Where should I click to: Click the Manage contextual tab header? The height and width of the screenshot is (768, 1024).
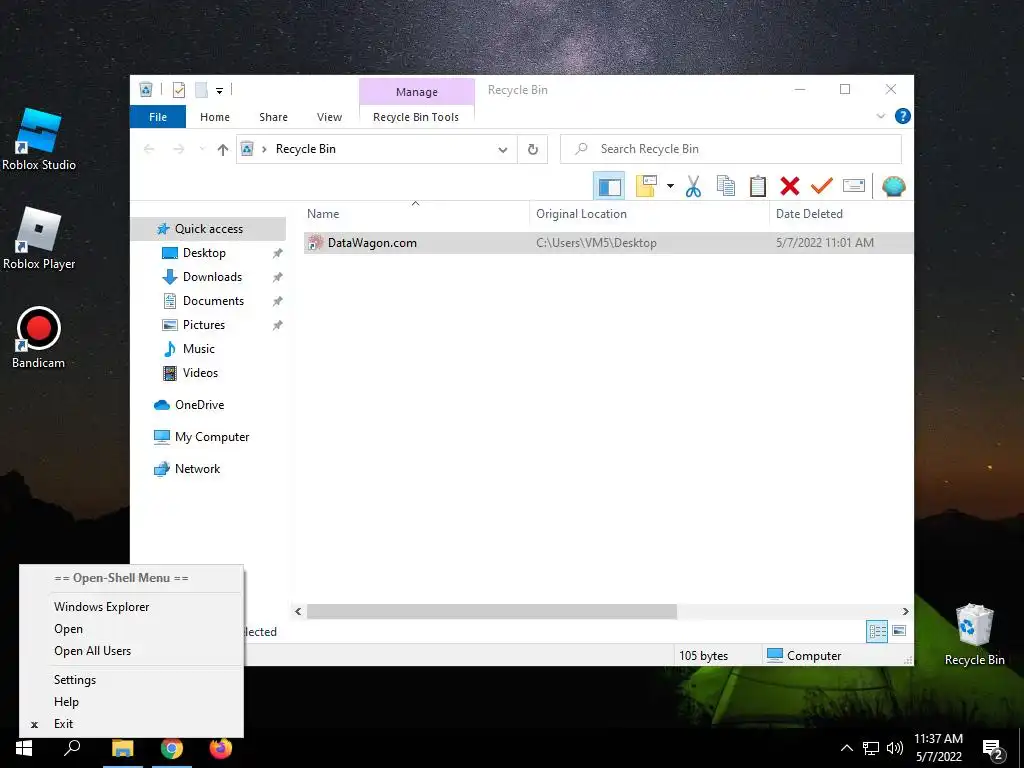coord(417,92)
